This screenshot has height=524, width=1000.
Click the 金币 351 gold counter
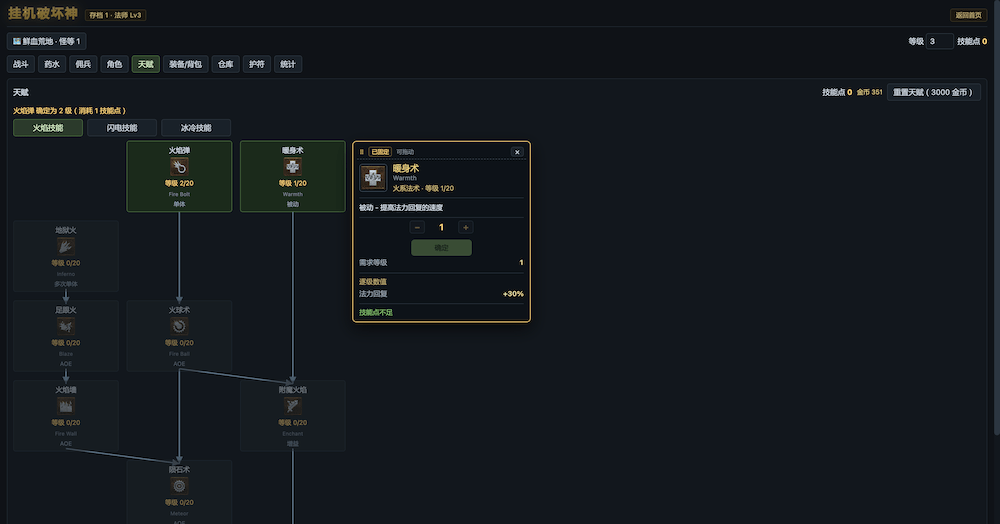869,92
